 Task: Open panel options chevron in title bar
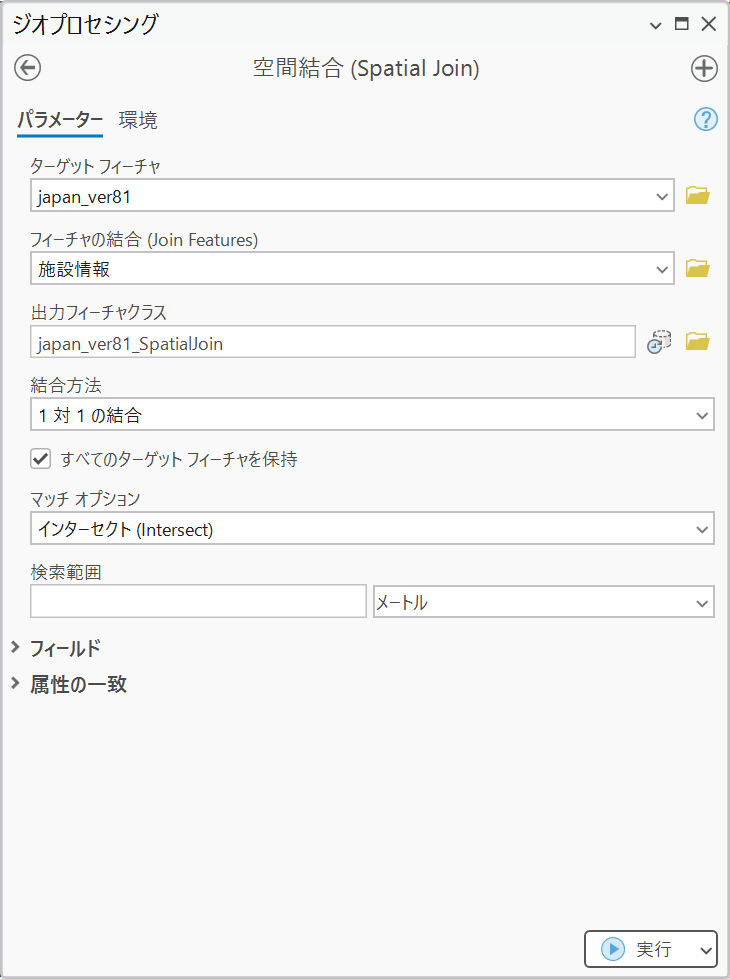656,25
